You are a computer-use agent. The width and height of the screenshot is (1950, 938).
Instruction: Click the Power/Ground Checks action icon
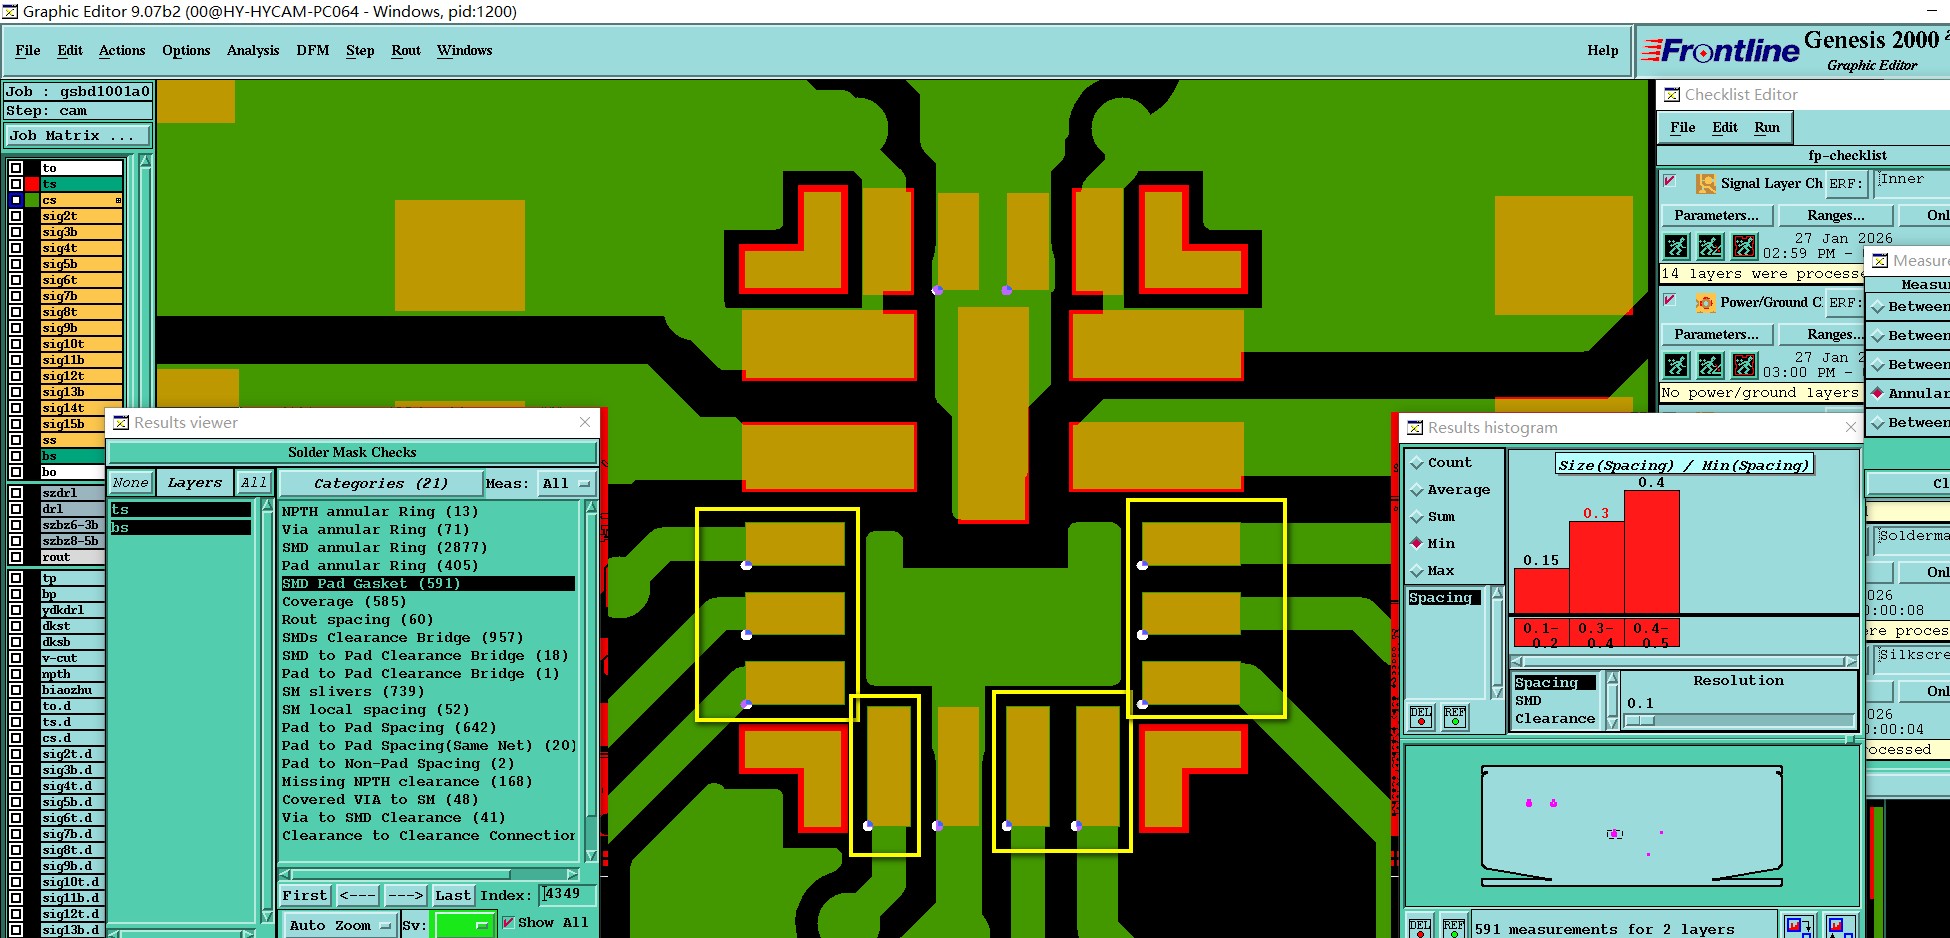(x=1705, y=302)
